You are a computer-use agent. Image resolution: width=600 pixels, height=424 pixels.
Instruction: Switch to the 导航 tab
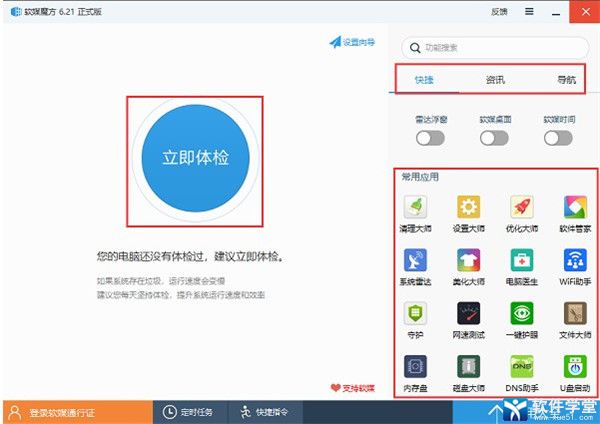tap(566, 80)
